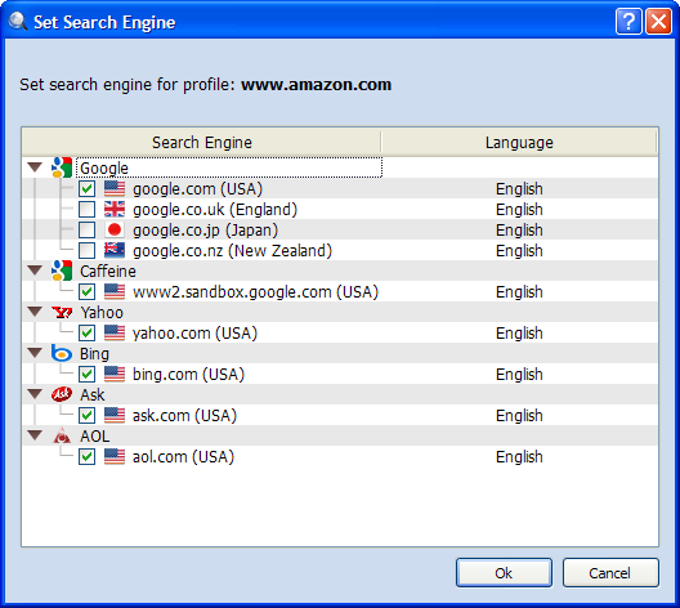Click the Japan flag beside google.co.jp
This screenshot has width=680, height=608.
click(114, 230)
